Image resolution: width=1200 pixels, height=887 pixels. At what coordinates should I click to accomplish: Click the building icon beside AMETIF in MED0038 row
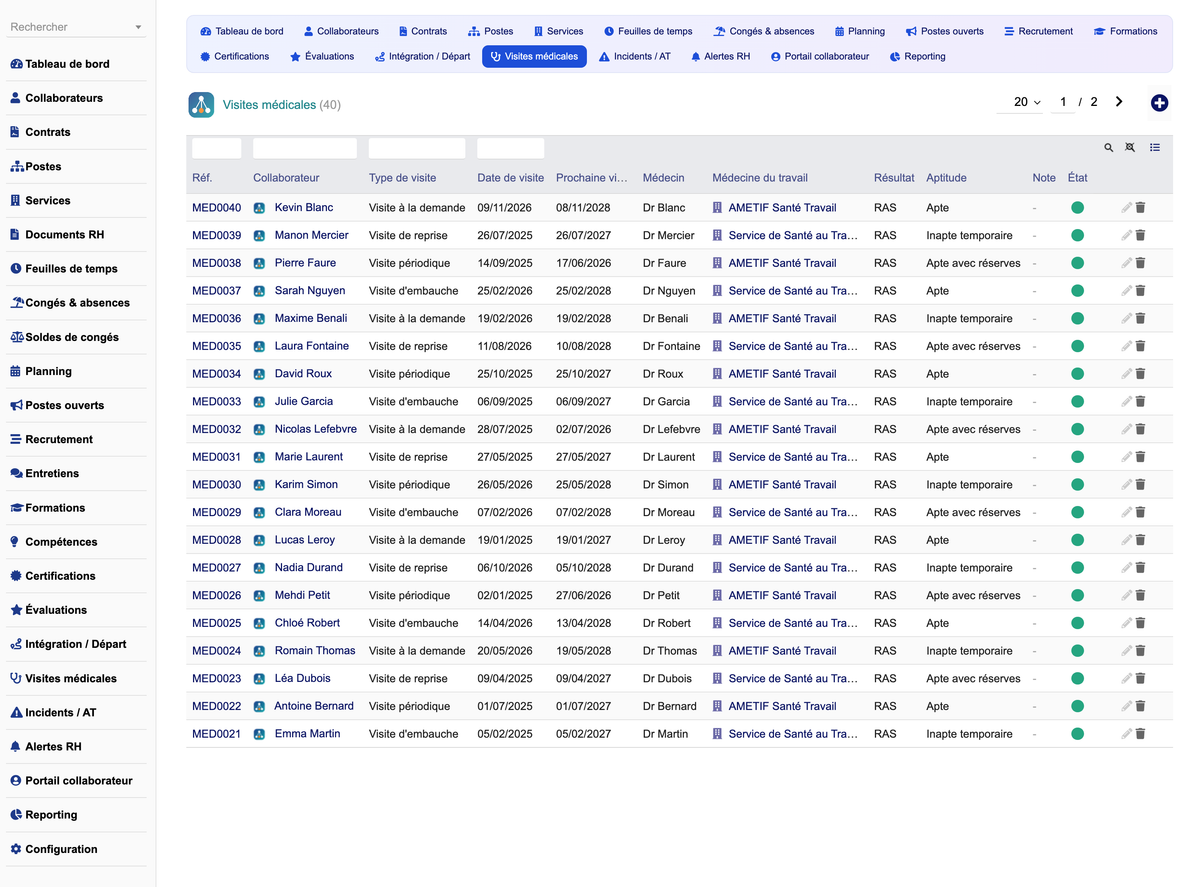(x=717, y=263)
